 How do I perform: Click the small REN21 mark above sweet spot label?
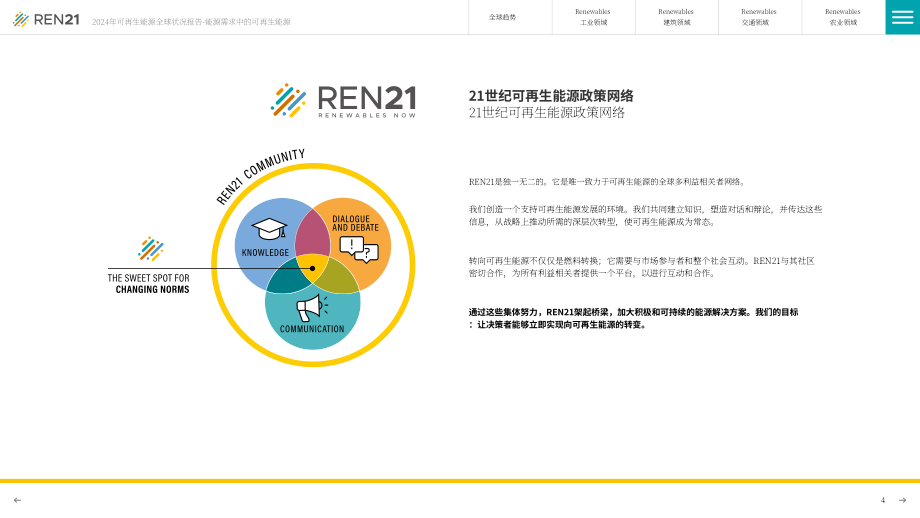click(x=151, y=249)
